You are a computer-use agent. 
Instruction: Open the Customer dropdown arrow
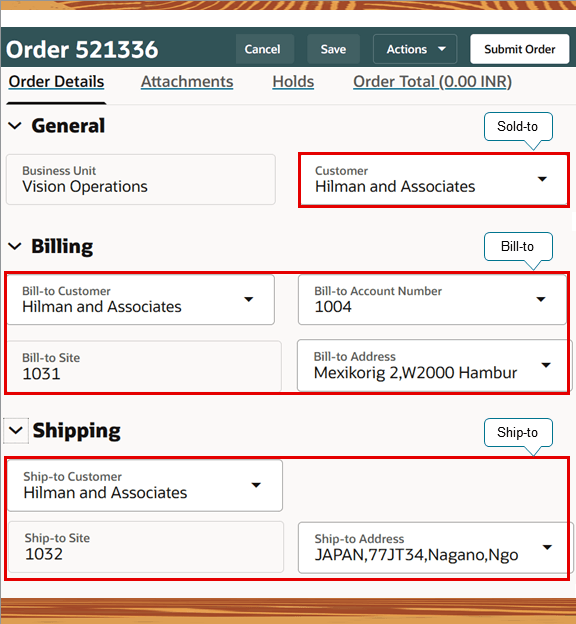click(542, 179)
